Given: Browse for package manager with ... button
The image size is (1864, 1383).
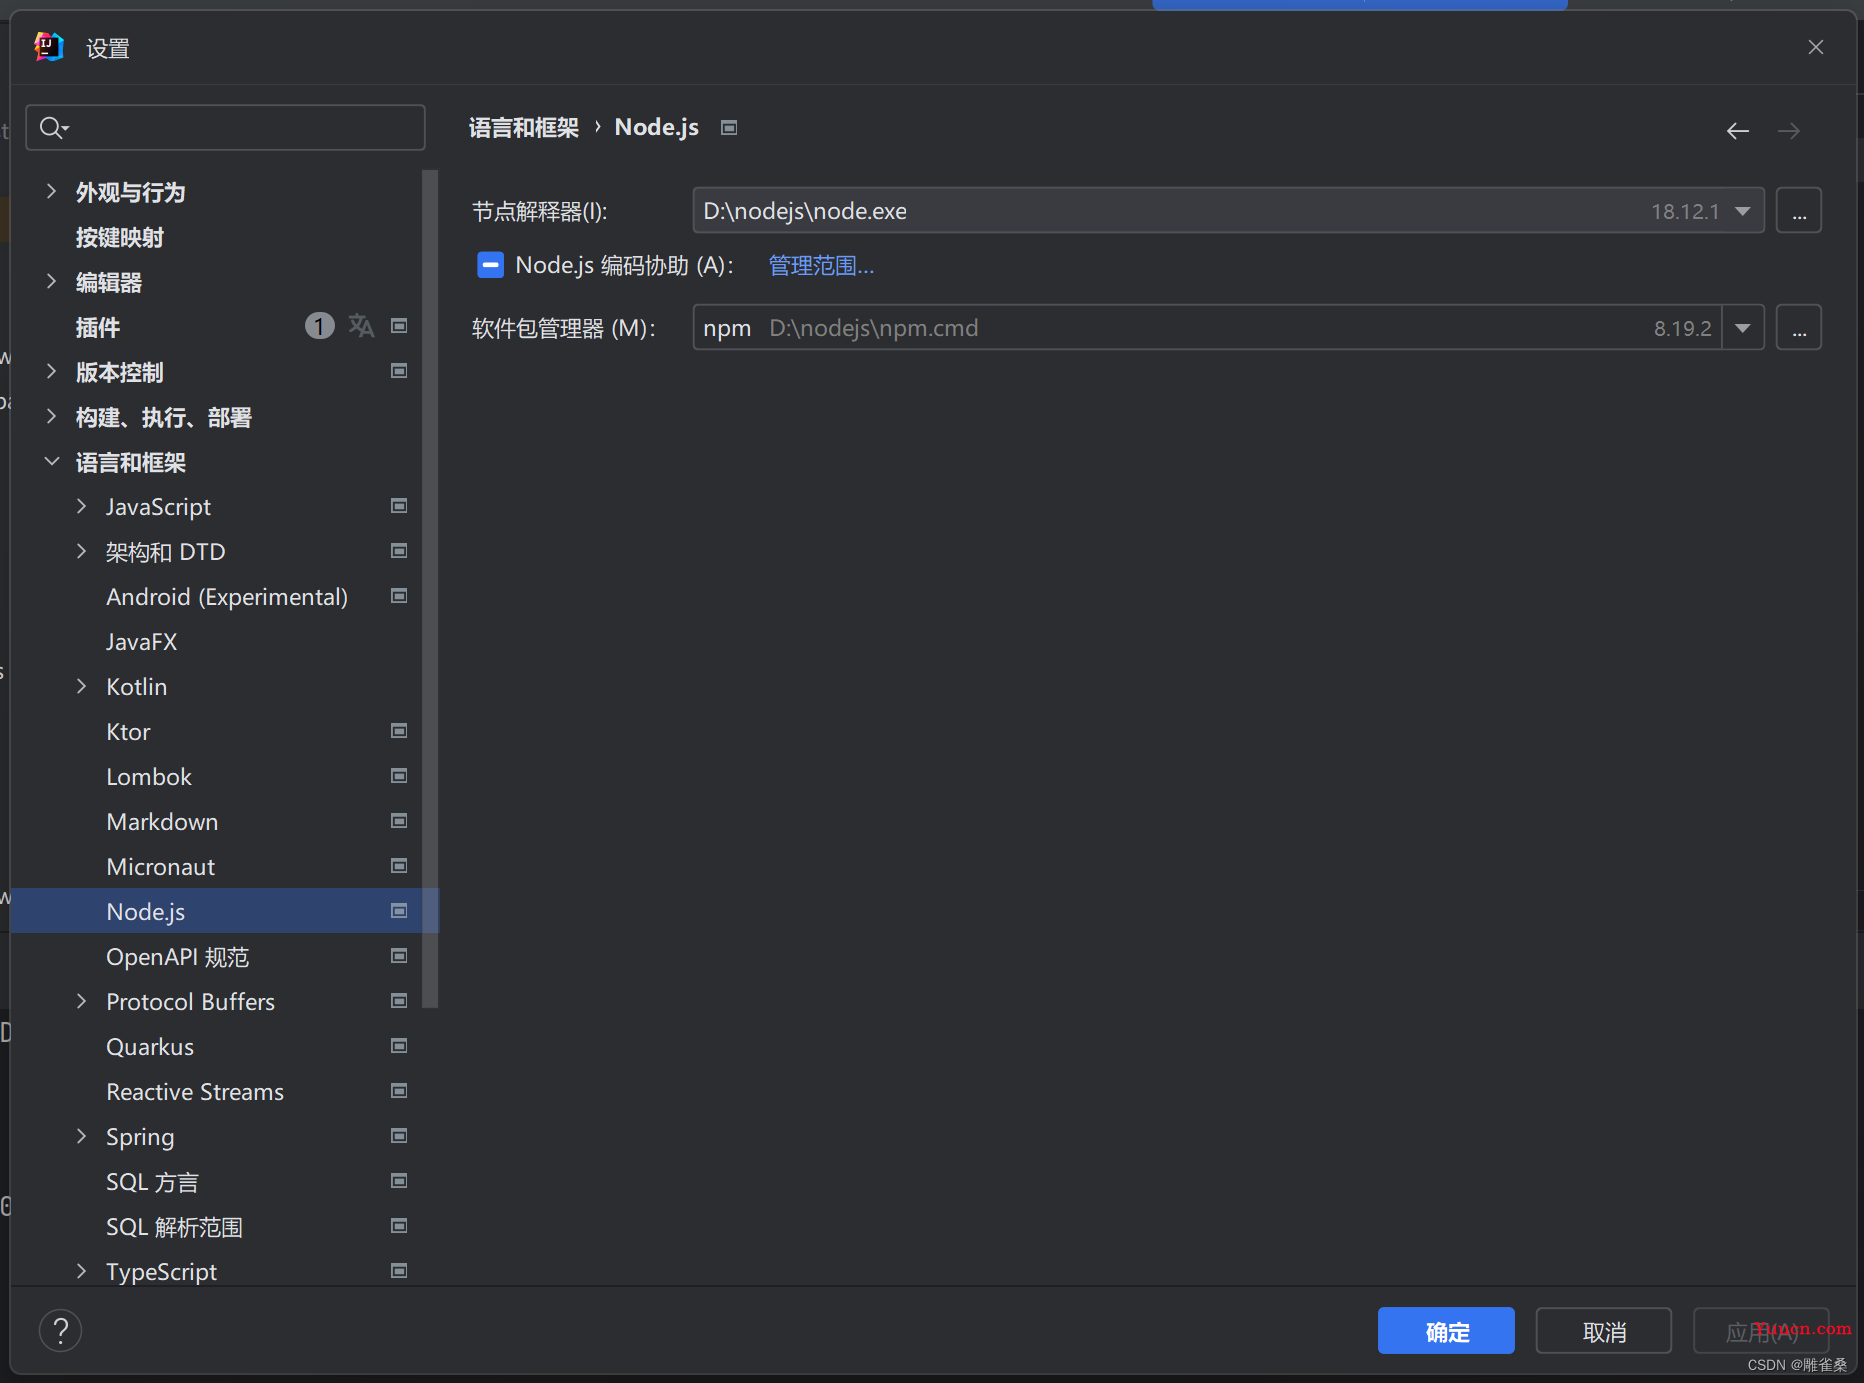Looking at the screenshot, I should [x=1799, y=328].
